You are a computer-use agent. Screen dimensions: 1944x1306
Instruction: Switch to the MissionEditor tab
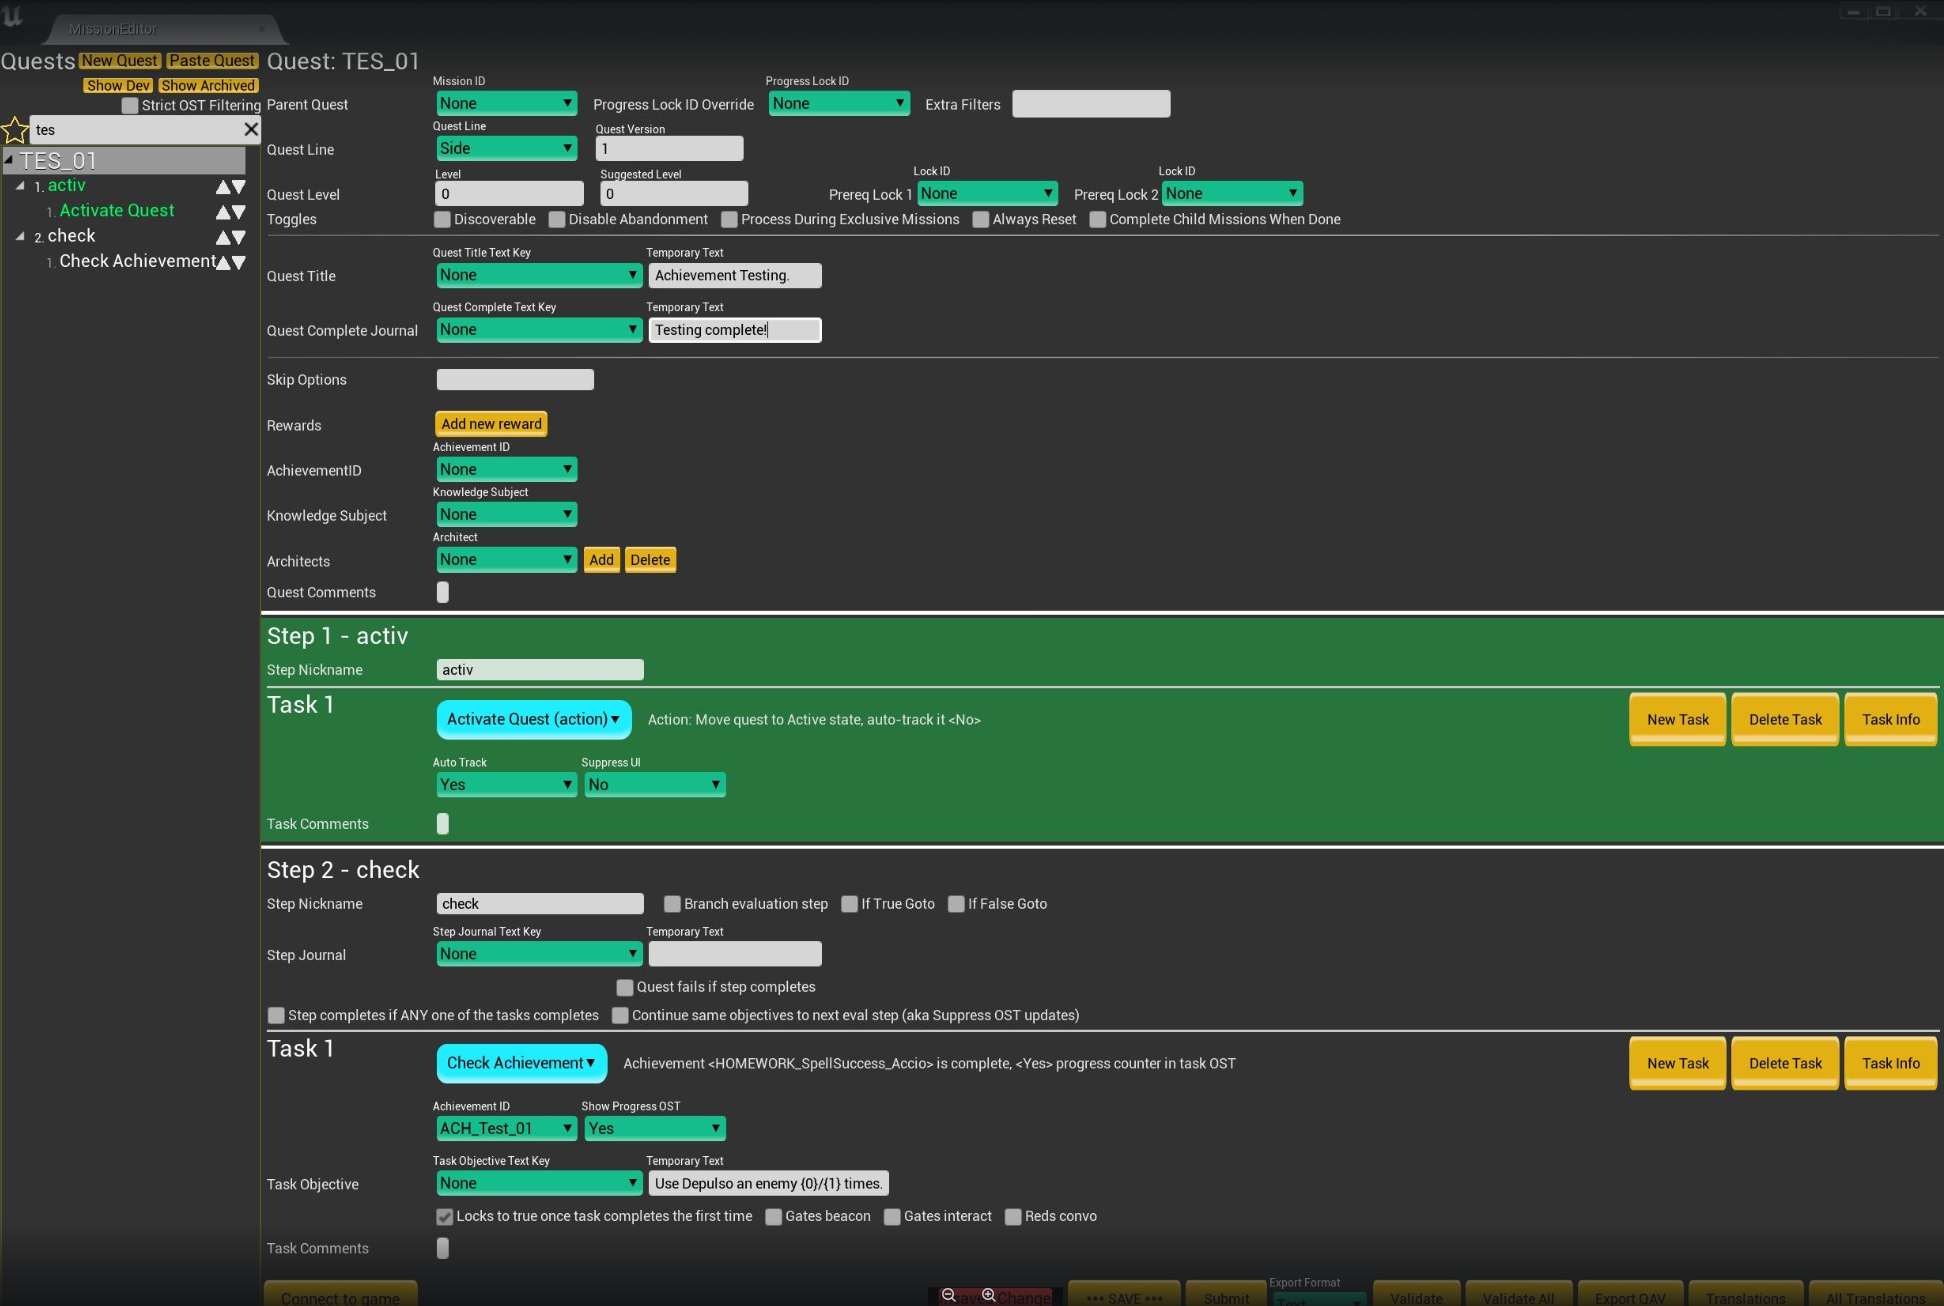(113, 29)
